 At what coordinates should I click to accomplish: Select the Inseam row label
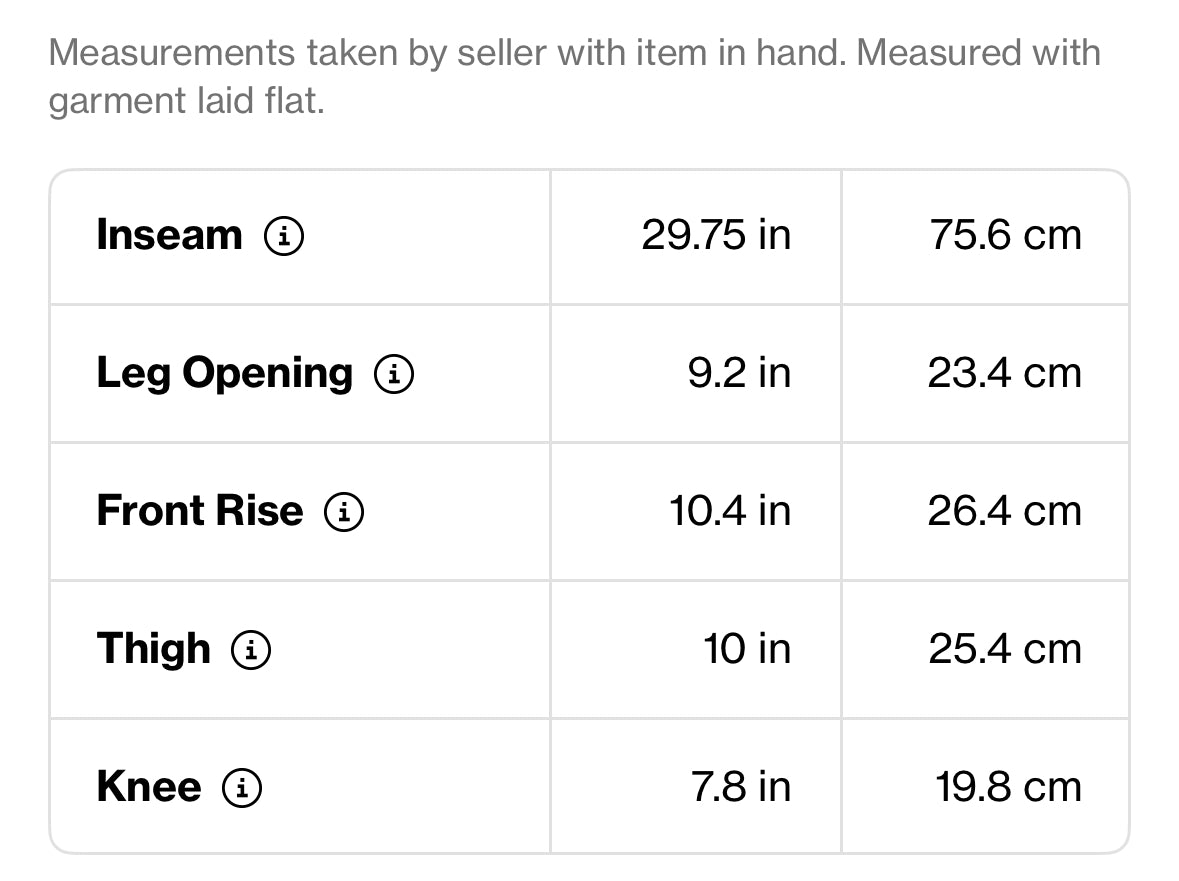point(170,235)
